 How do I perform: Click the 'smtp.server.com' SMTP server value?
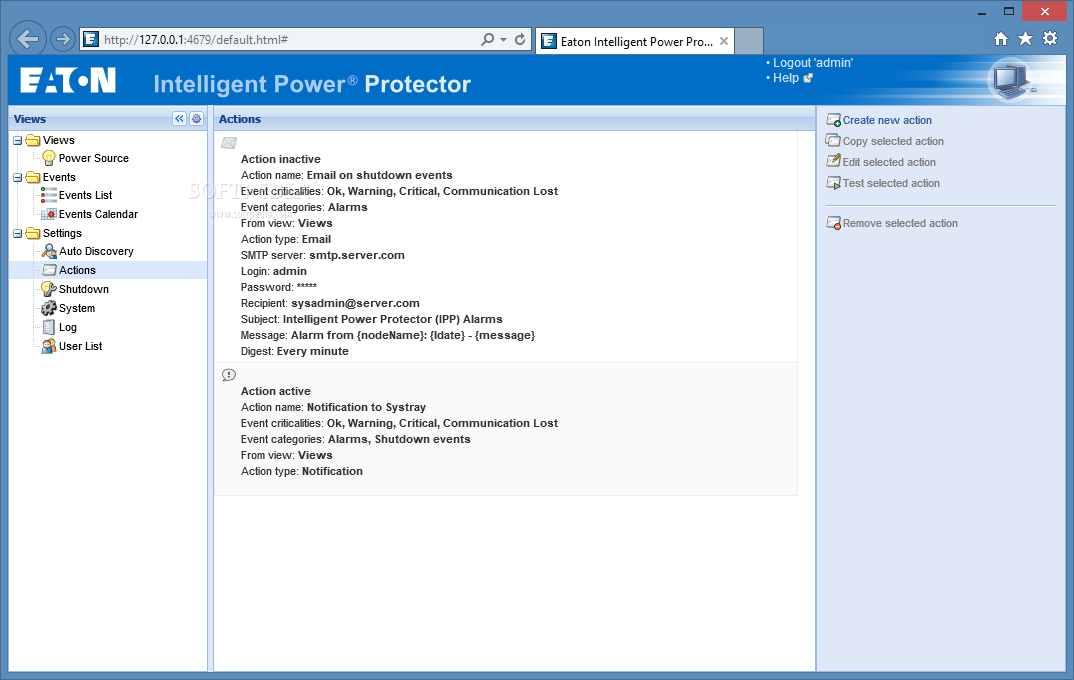click(x=357, y=255)
